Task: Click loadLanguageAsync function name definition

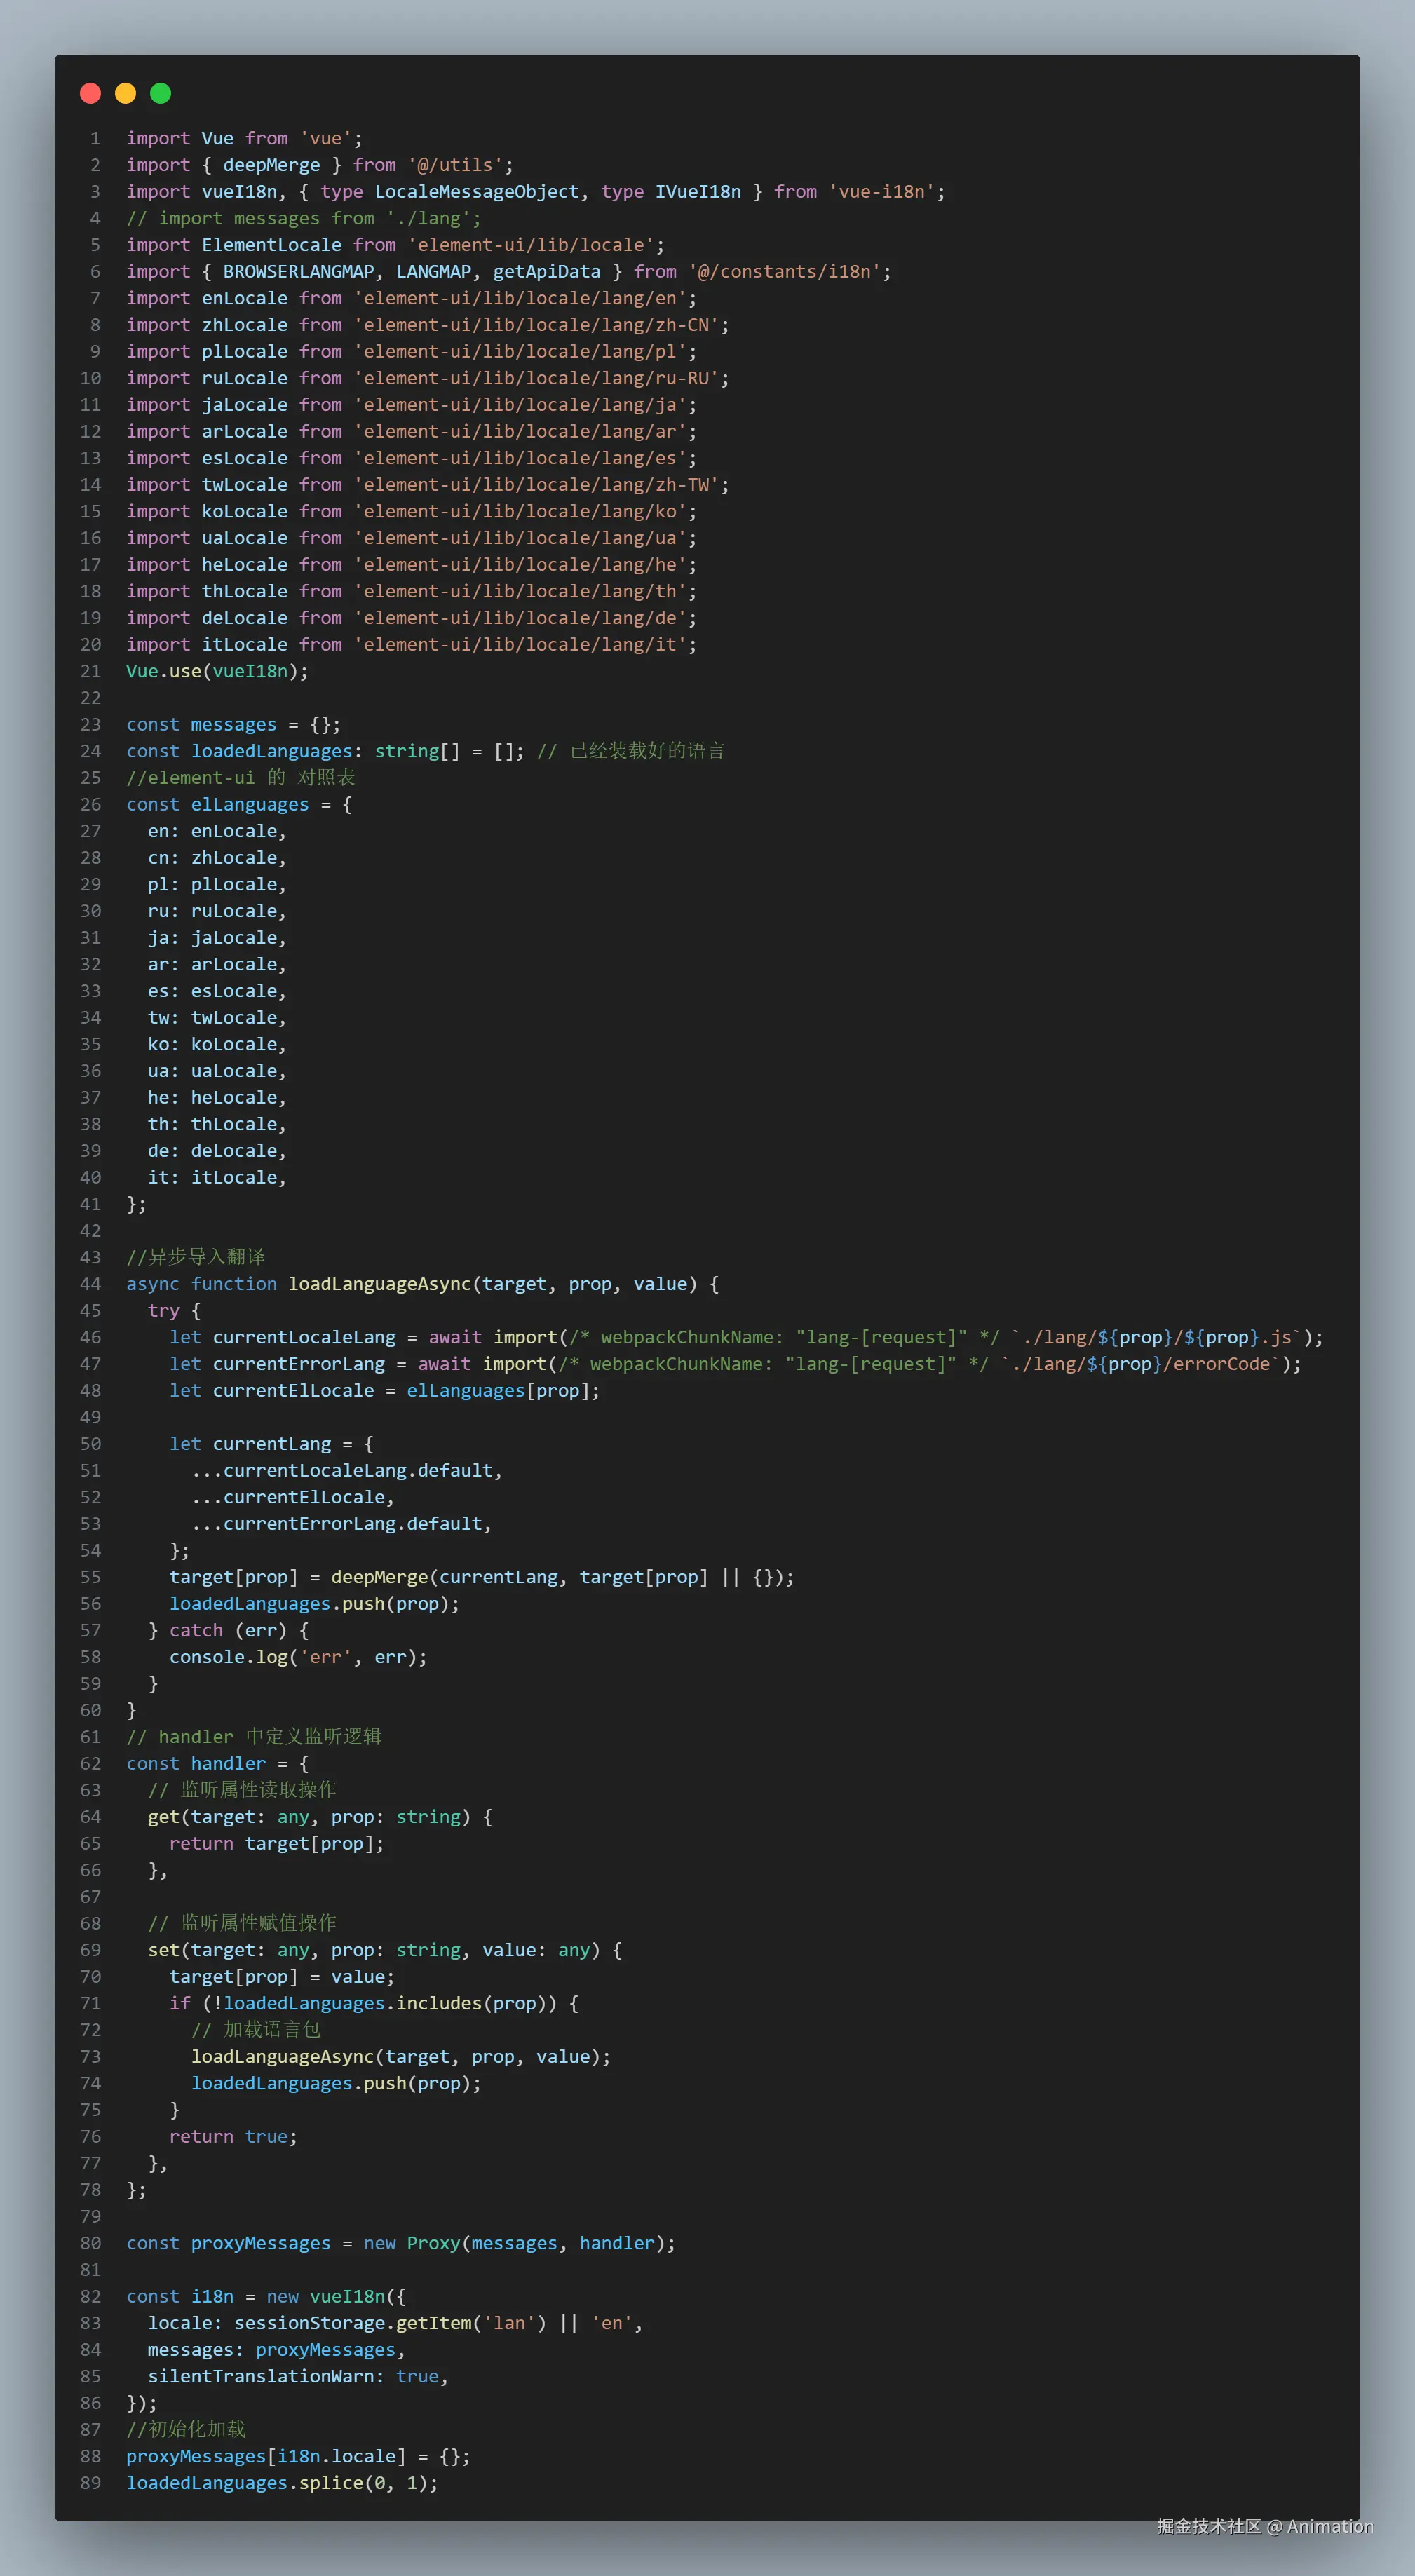Action: (379, 1284)
